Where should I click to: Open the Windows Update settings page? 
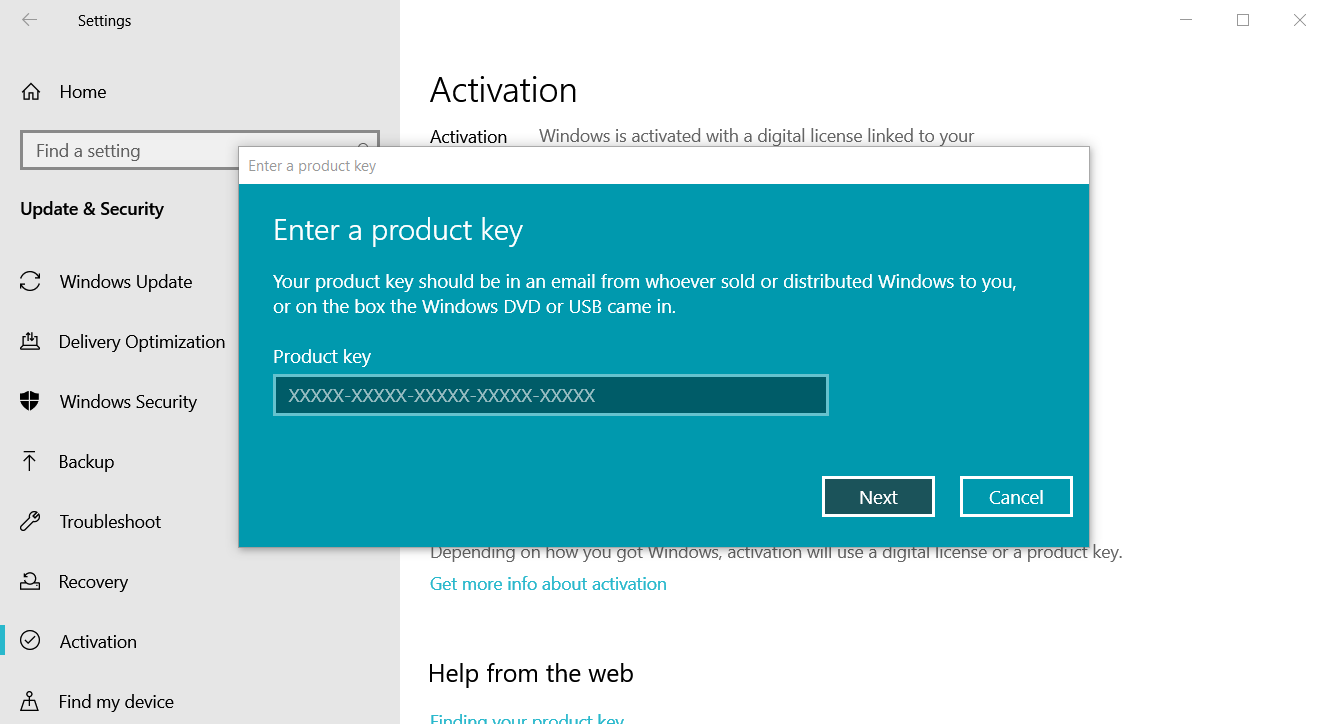pyautogui.click(x=126, y=282)
